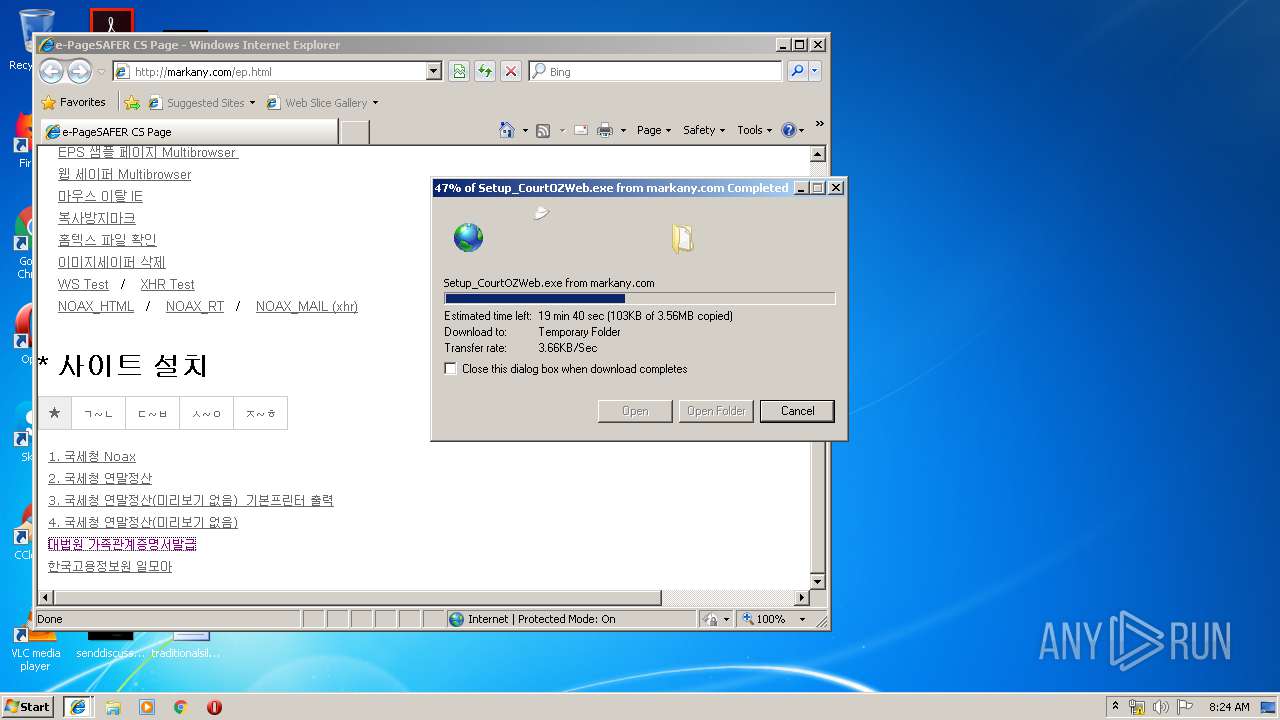Viewport: 1280px width, 720px height.
Task: Cancel the Setup_CourtOZWeb.exe download
Action: click(797, 411)
